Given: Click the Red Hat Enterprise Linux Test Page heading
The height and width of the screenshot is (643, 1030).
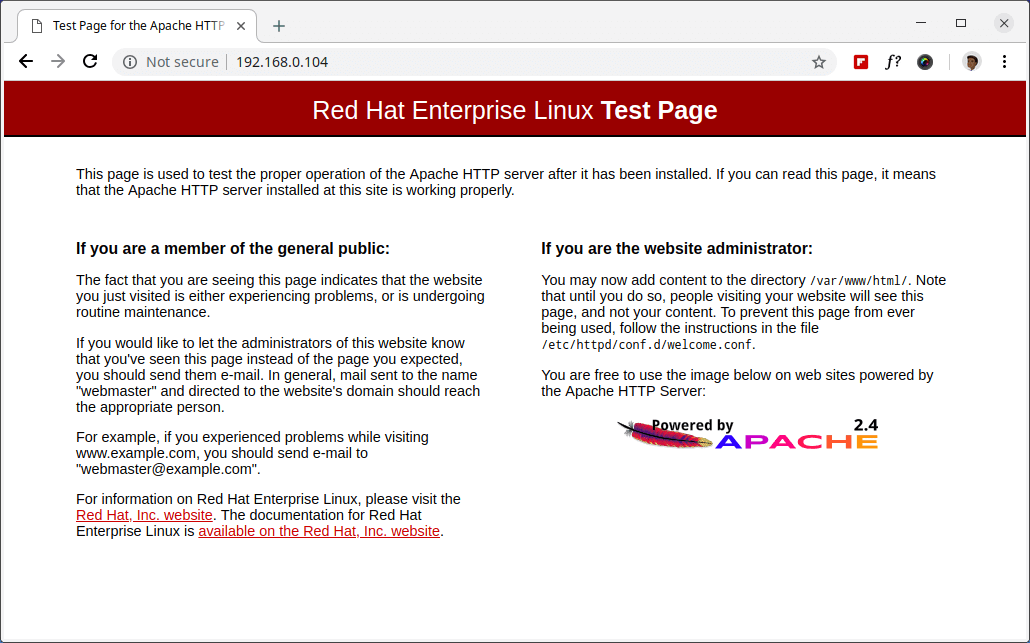Looking at the screenshot, I should tap(515, 110).
